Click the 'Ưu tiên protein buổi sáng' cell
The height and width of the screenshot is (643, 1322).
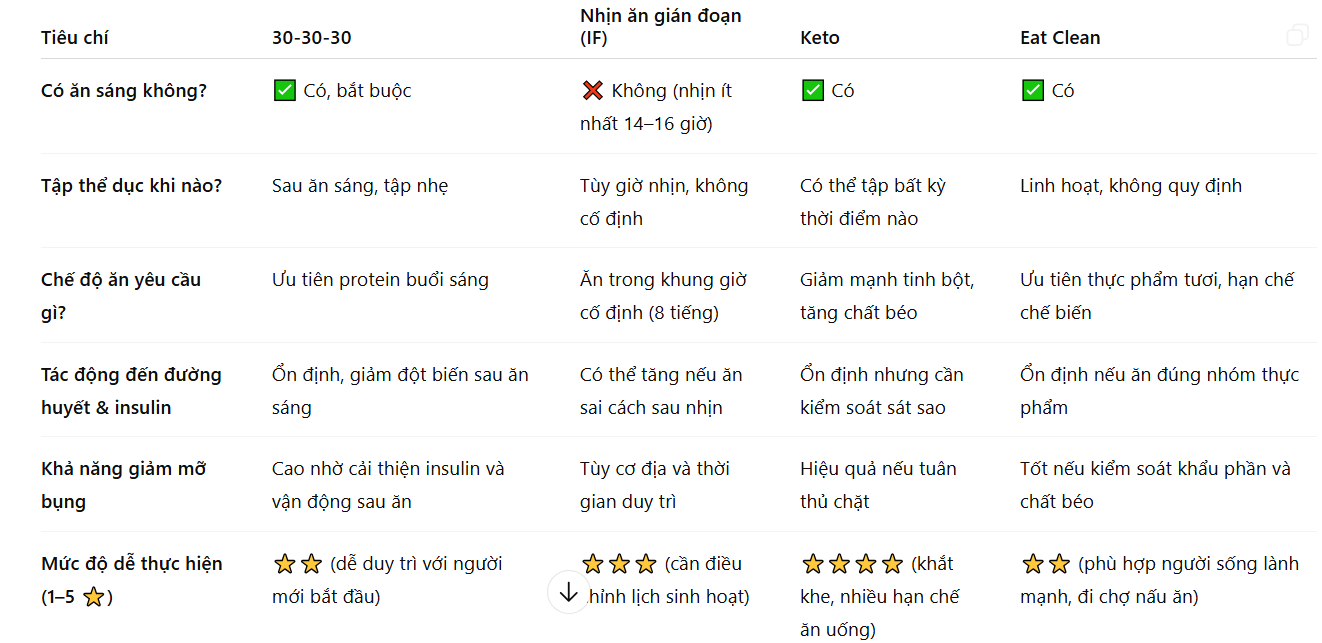[380, 280]
